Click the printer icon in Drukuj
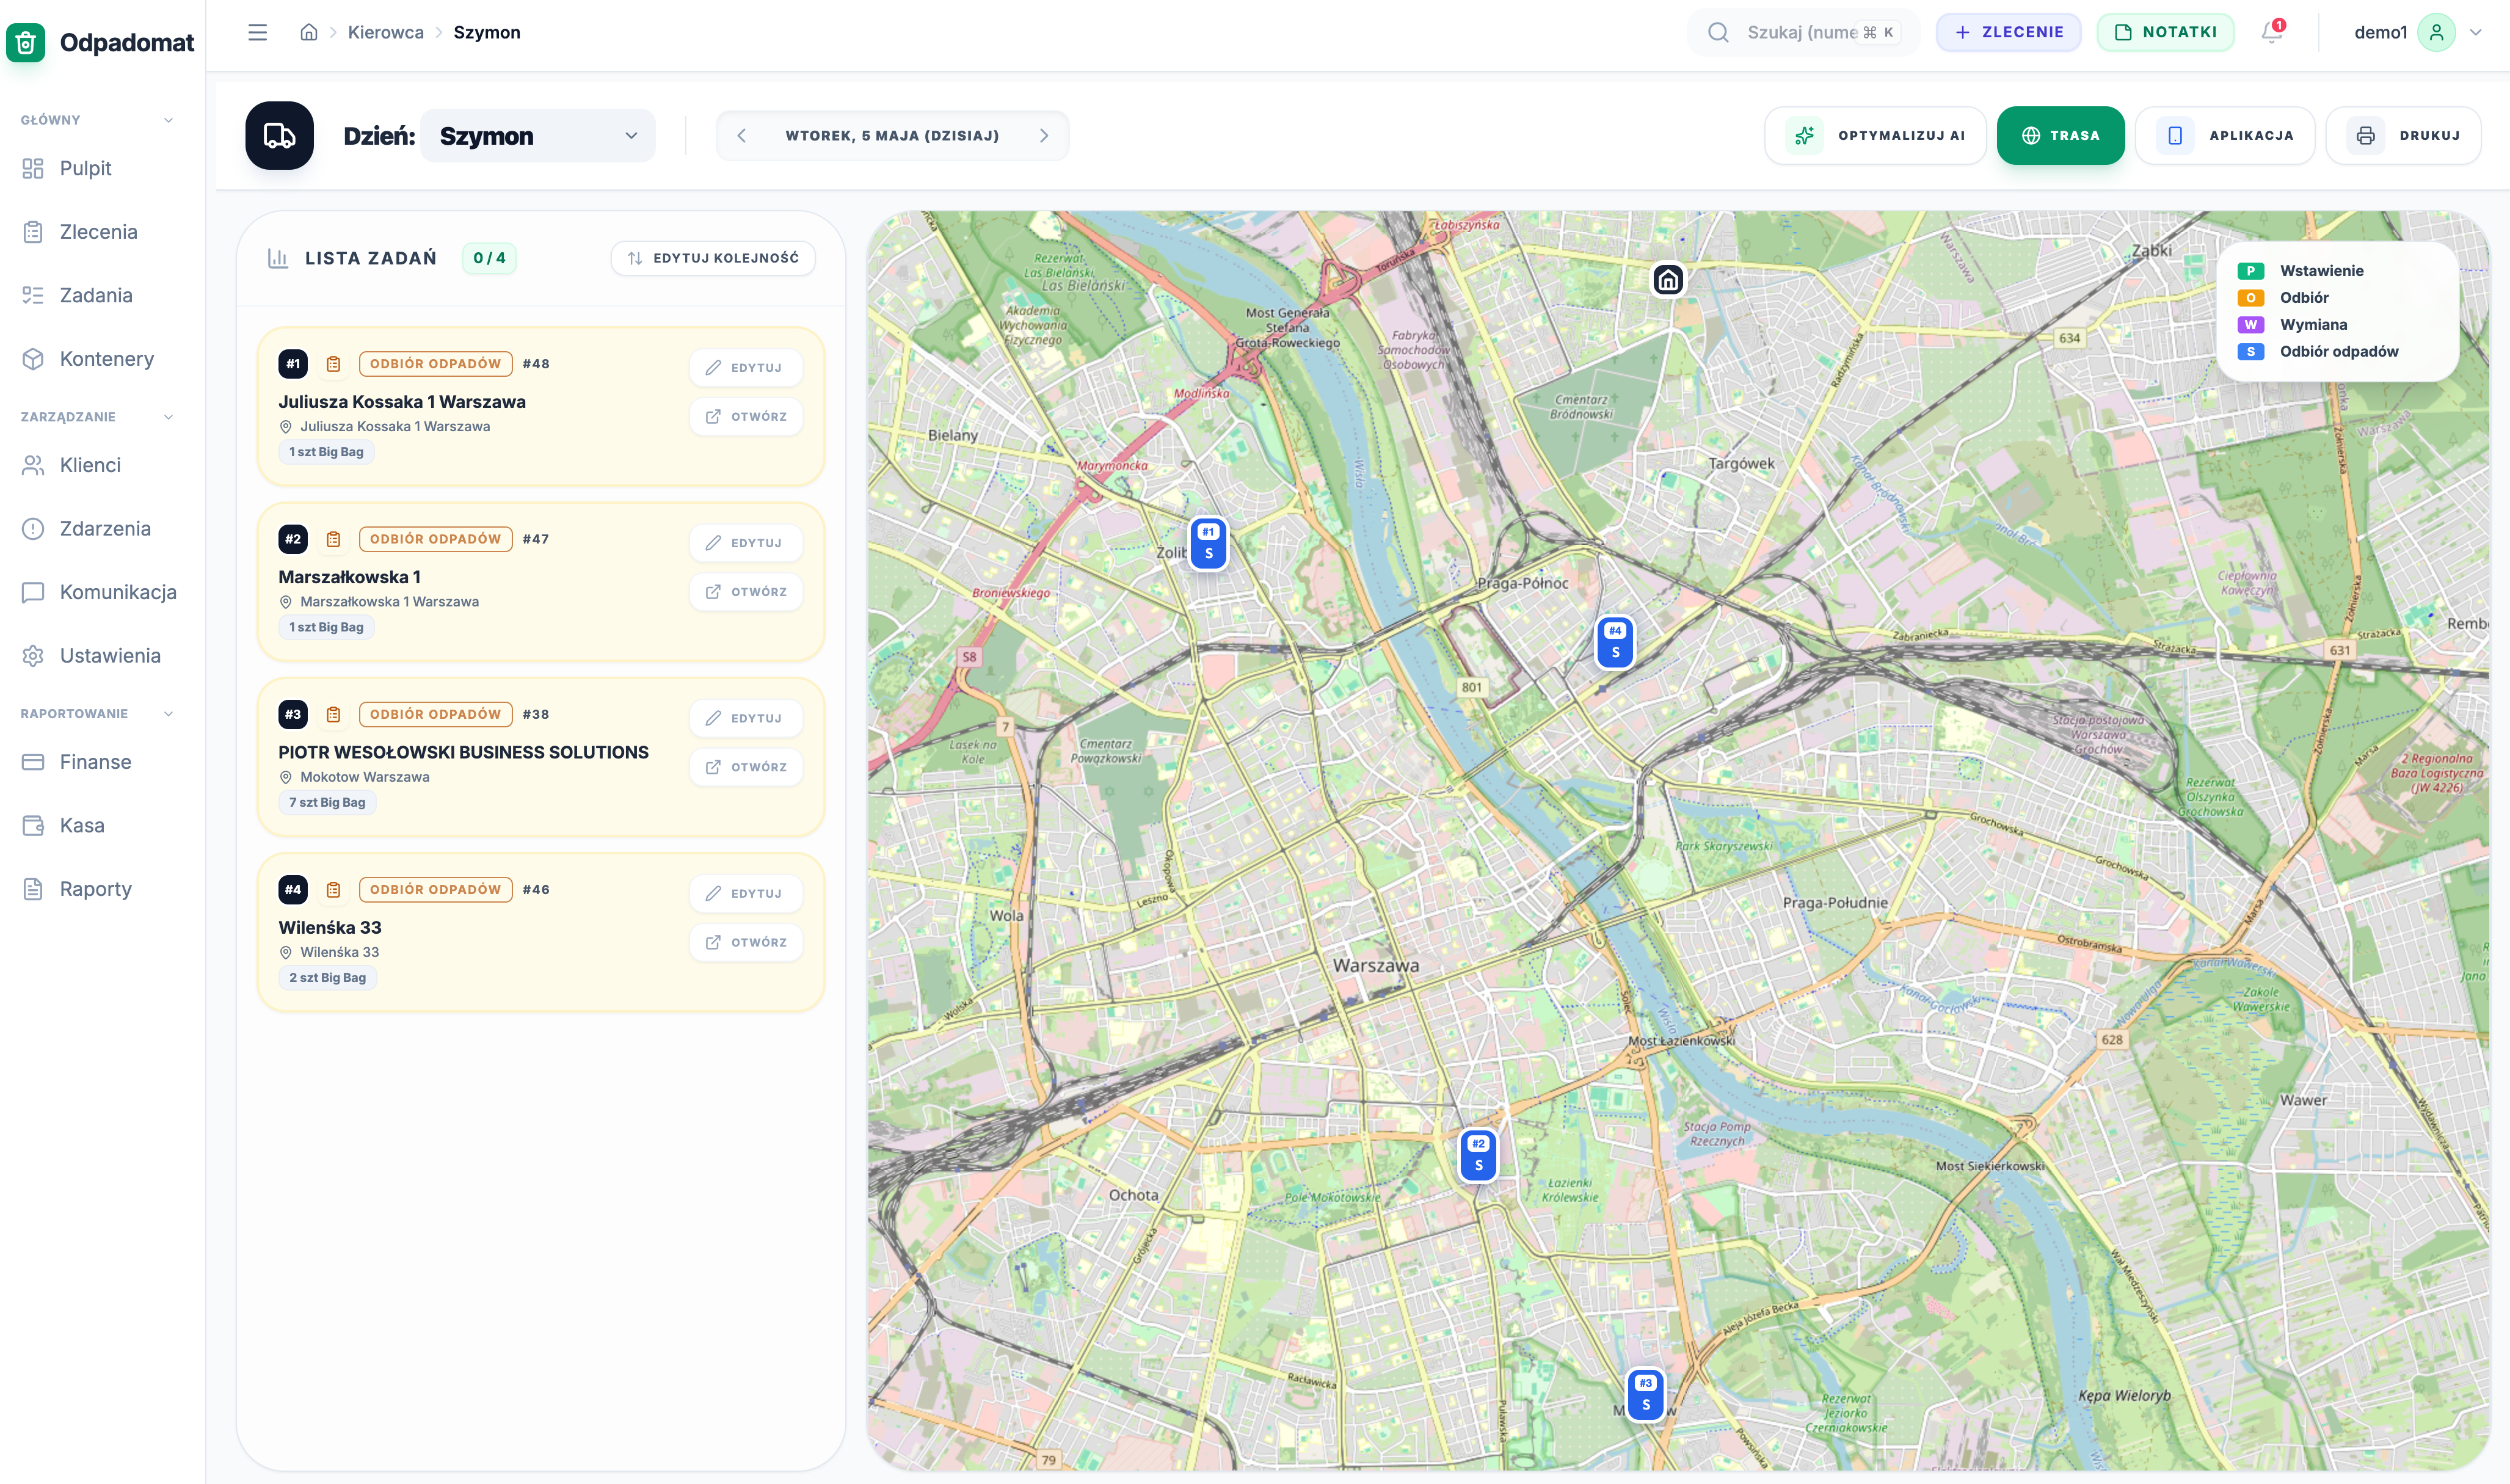This screenshot has height=1484, width=2510. click(x=2365, y=135)
